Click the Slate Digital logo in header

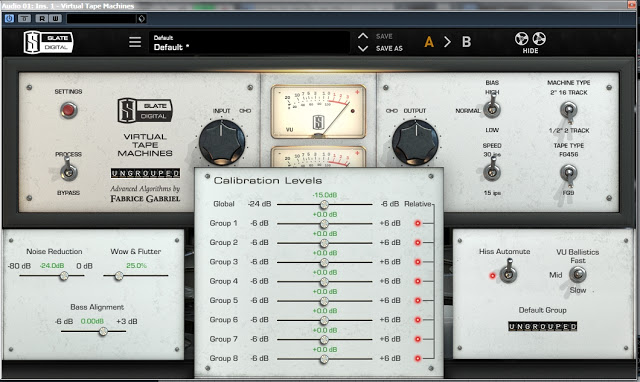48,42
